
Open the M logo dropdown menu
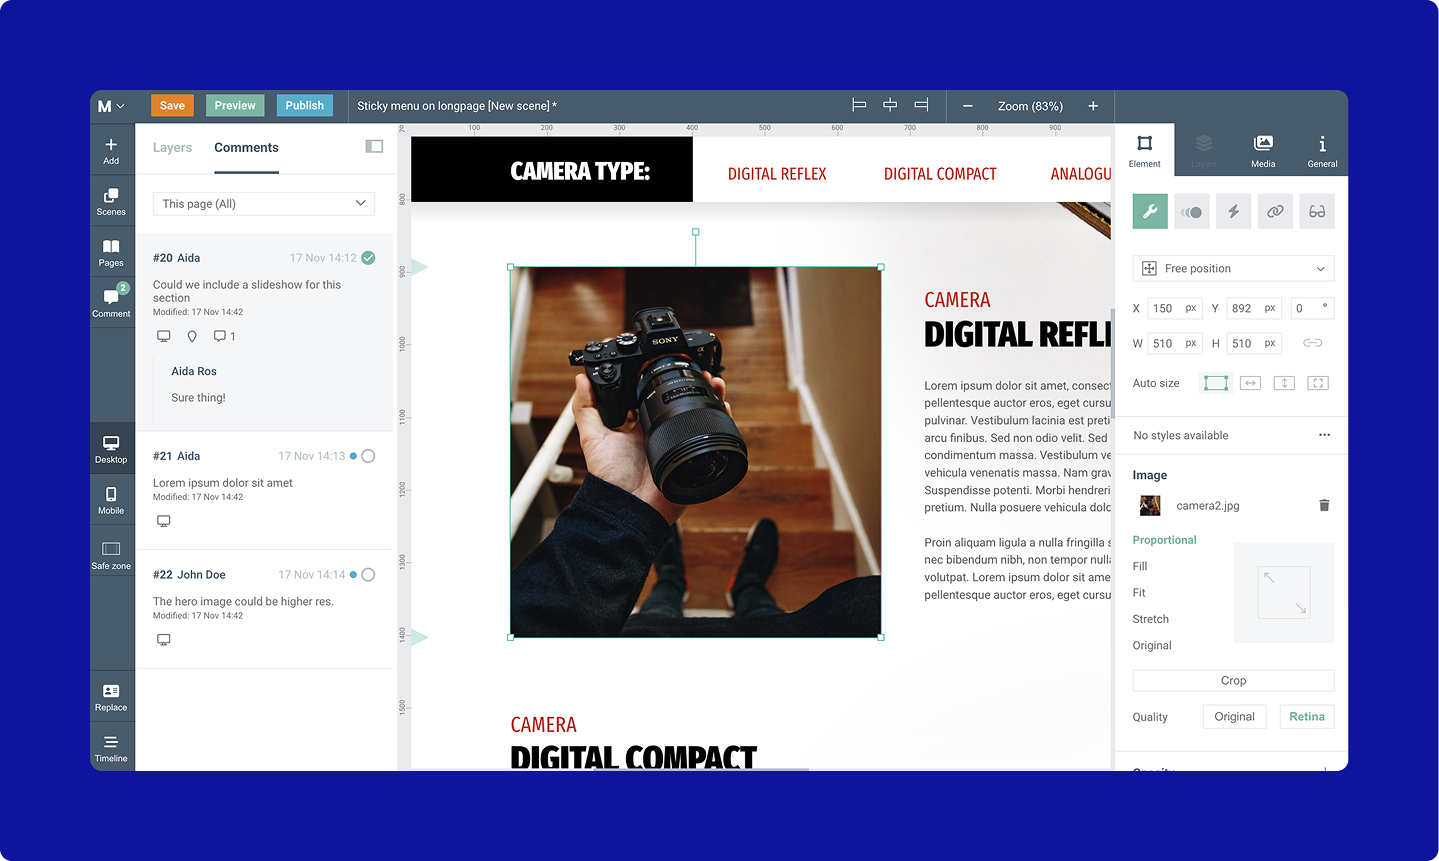(x=110, y=105)
